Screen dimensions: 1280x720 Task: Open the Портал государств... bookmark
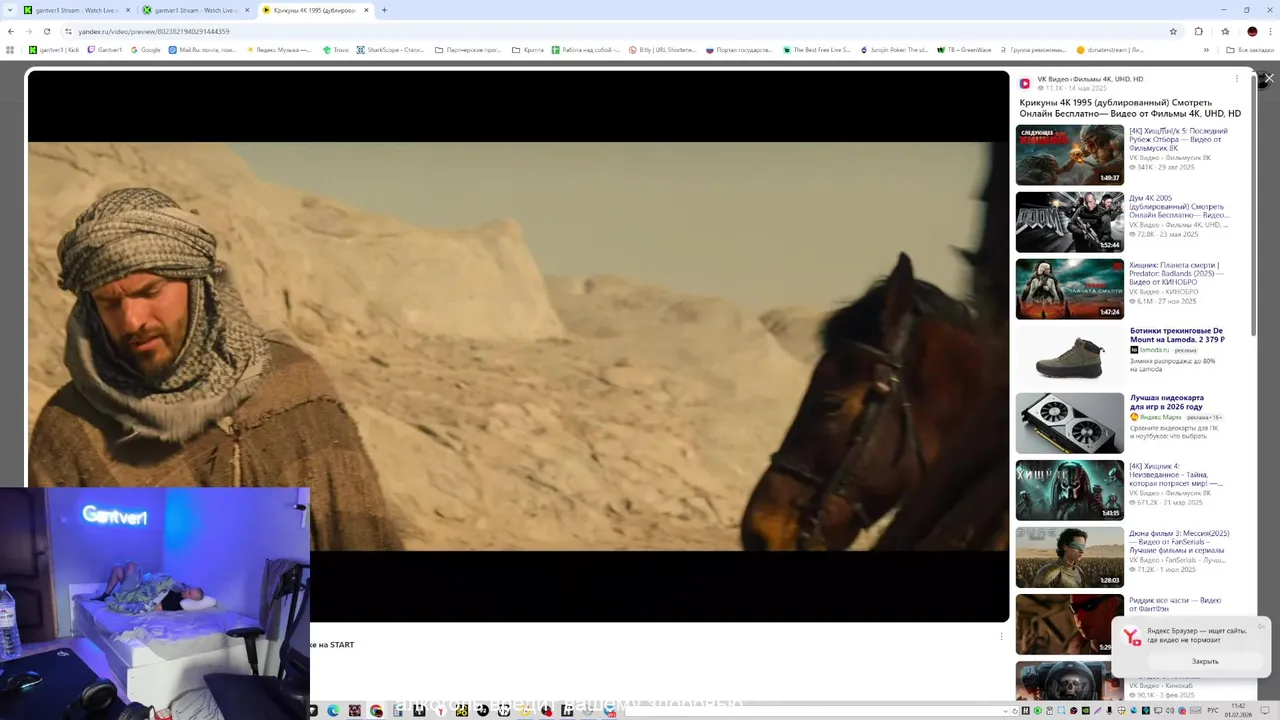739,49
